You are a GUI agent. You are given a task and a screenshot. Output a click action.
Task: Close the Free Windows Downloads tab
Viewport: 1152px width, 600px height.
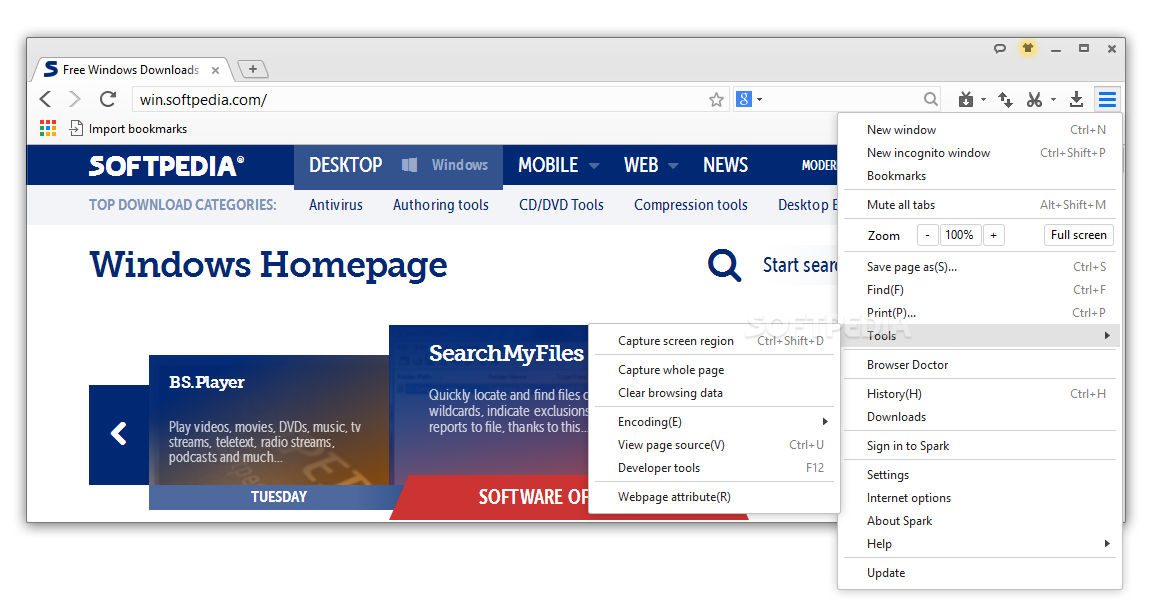point(215,71)
